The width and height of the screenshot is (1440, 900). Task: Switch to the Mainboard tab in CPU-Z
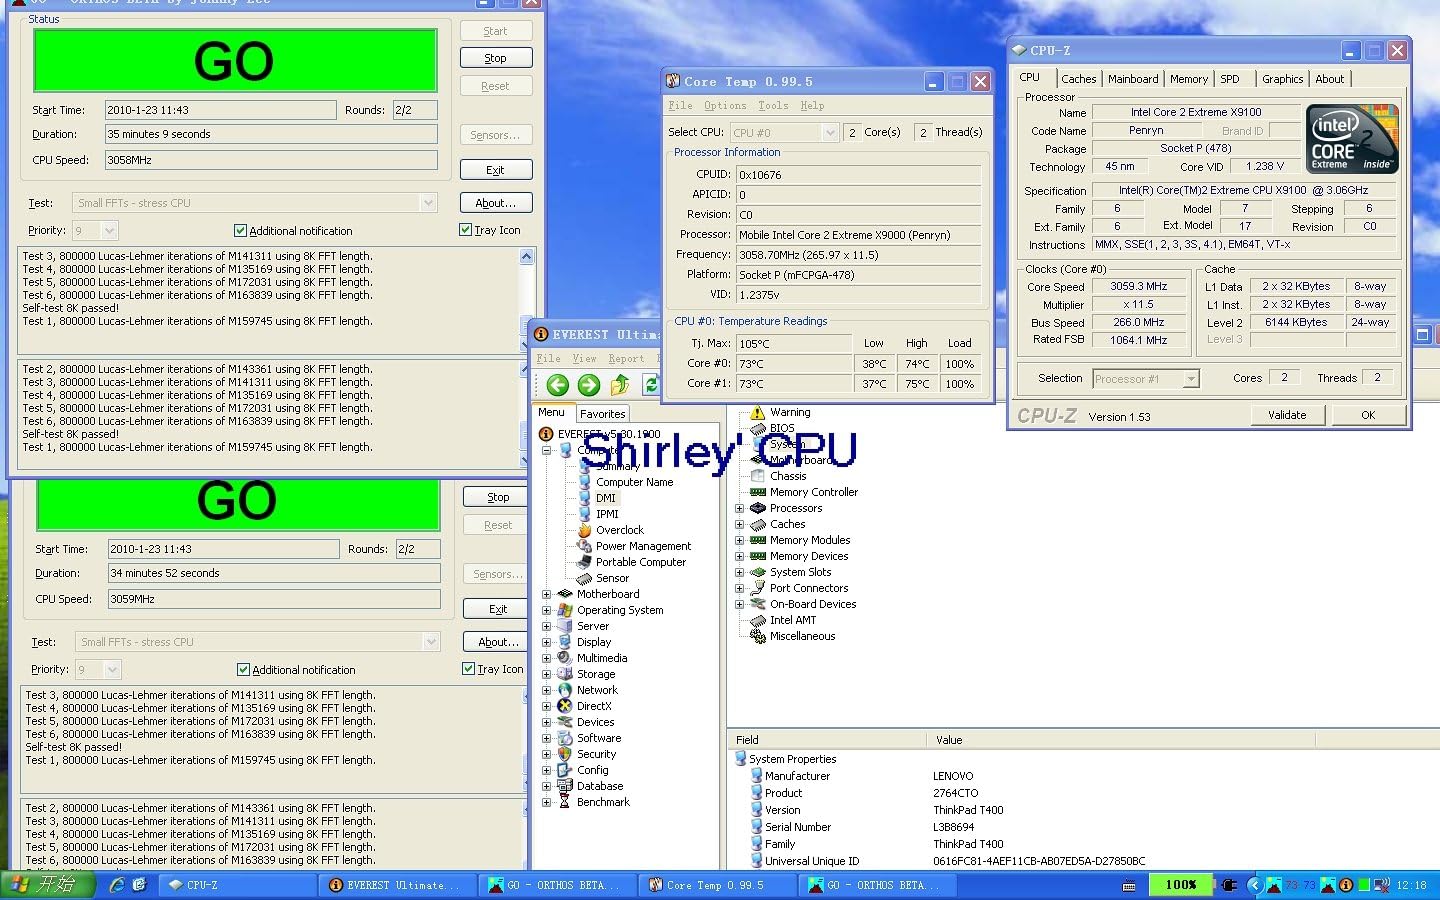point(1133,79)
